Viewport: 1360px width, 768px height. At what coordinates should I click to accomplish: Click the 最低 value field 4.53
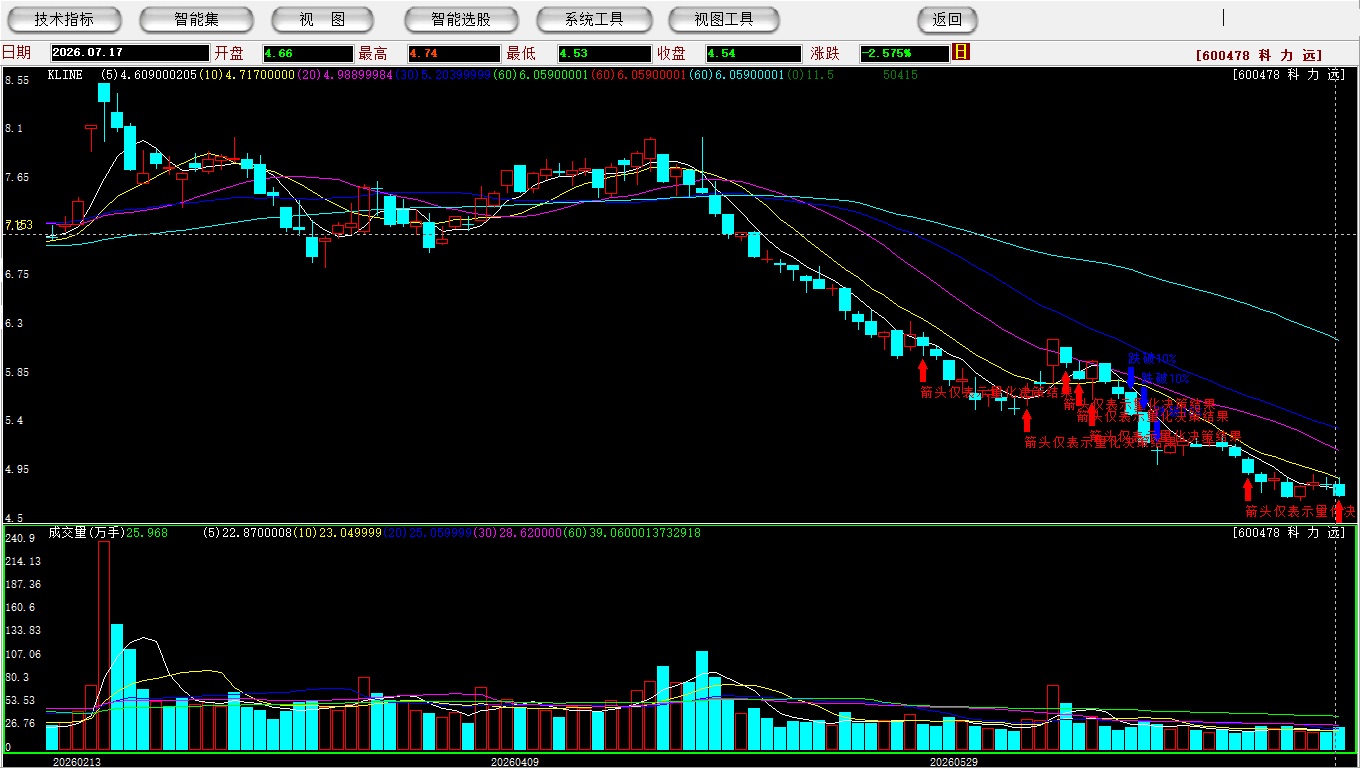point(604,53)
